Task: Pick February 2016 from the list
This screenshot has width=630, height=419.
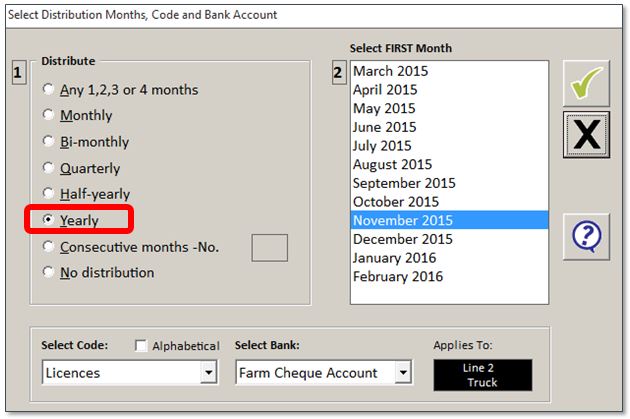Action: (449, 276)
